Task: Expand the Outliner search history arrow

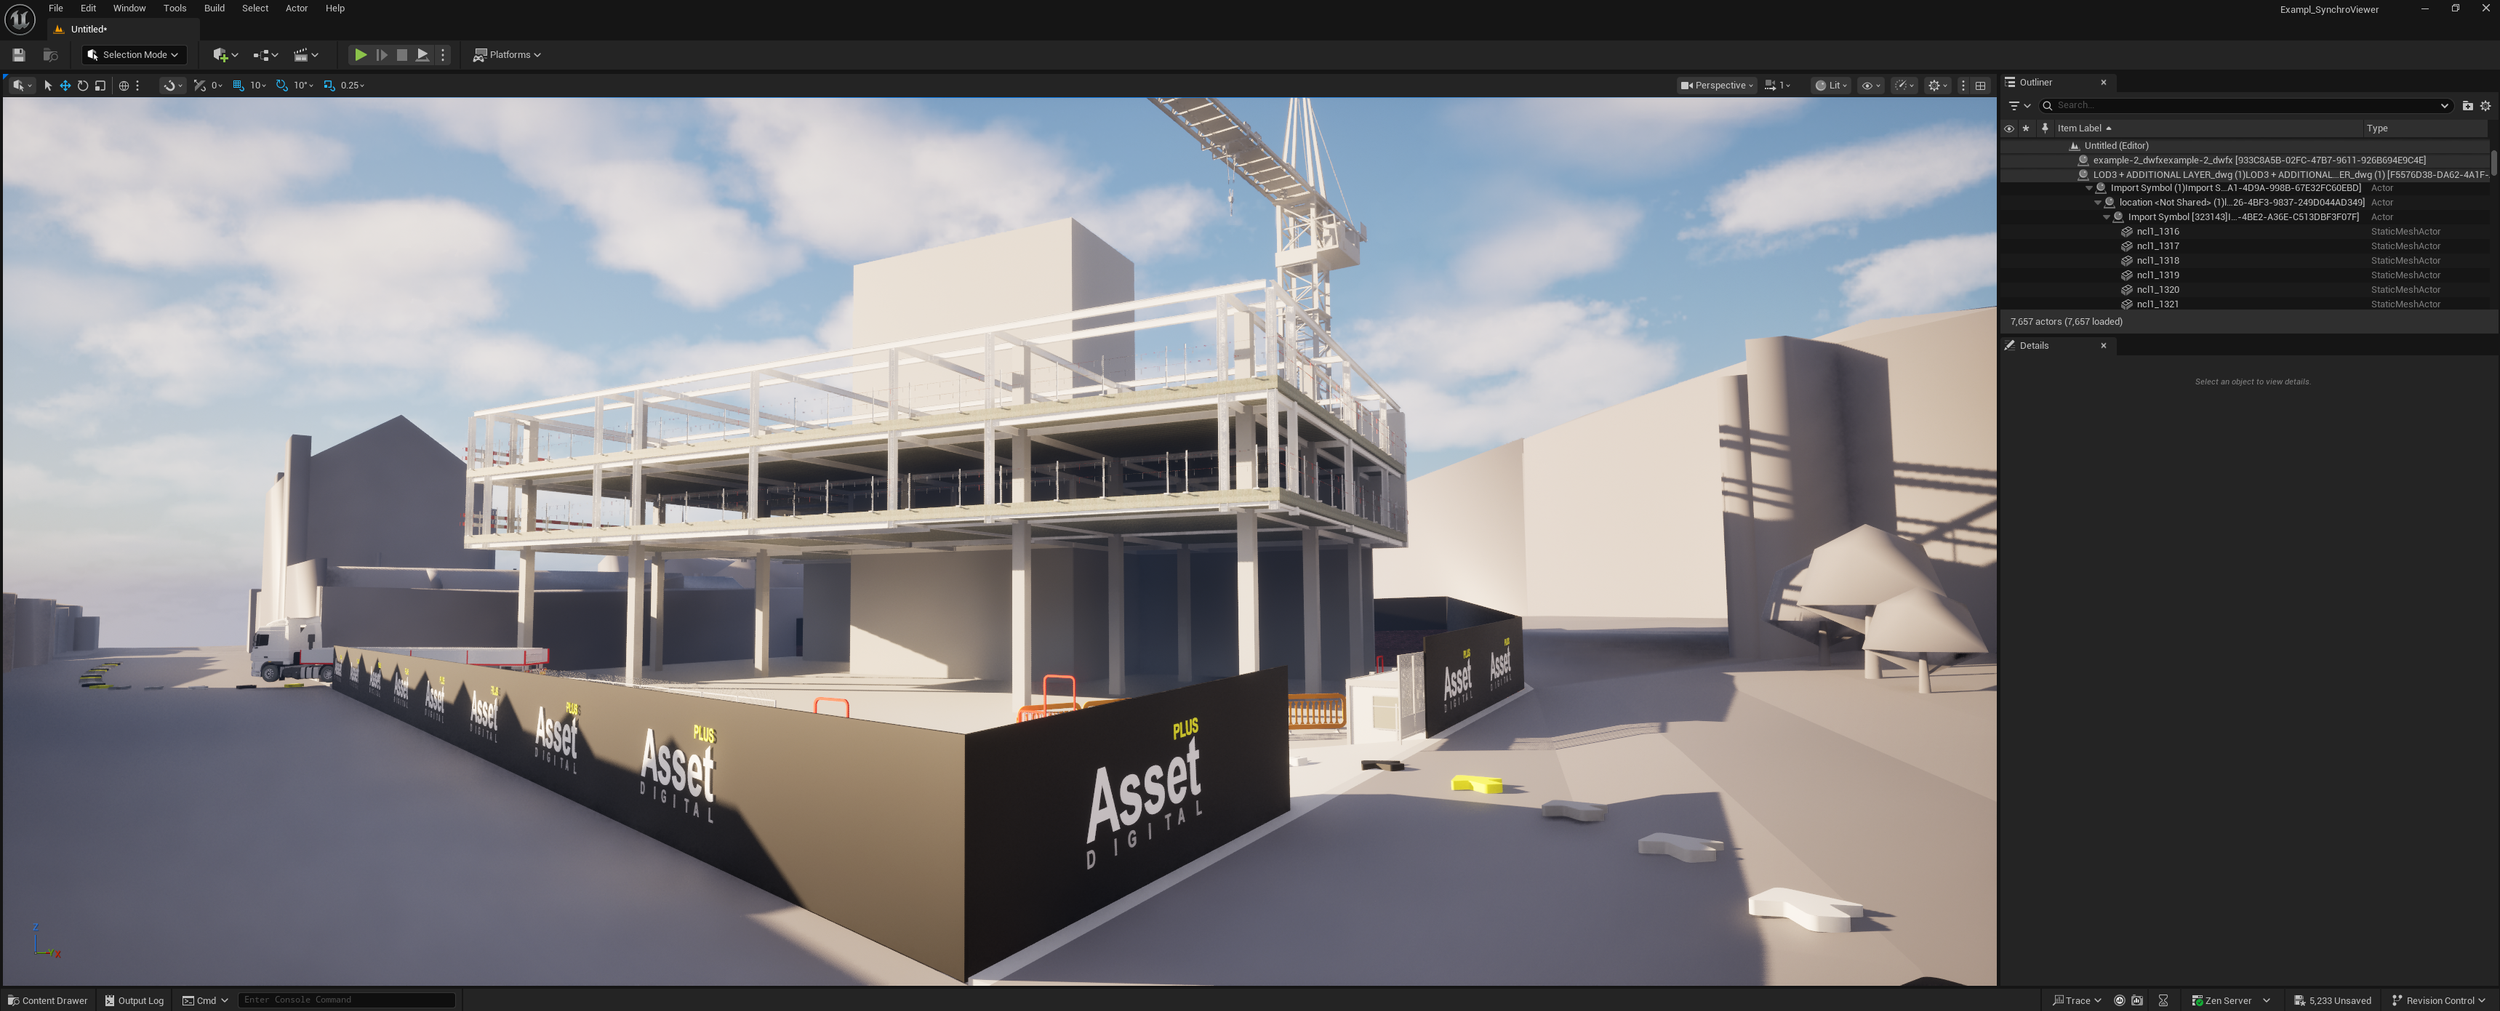Action: [2444, 106]
